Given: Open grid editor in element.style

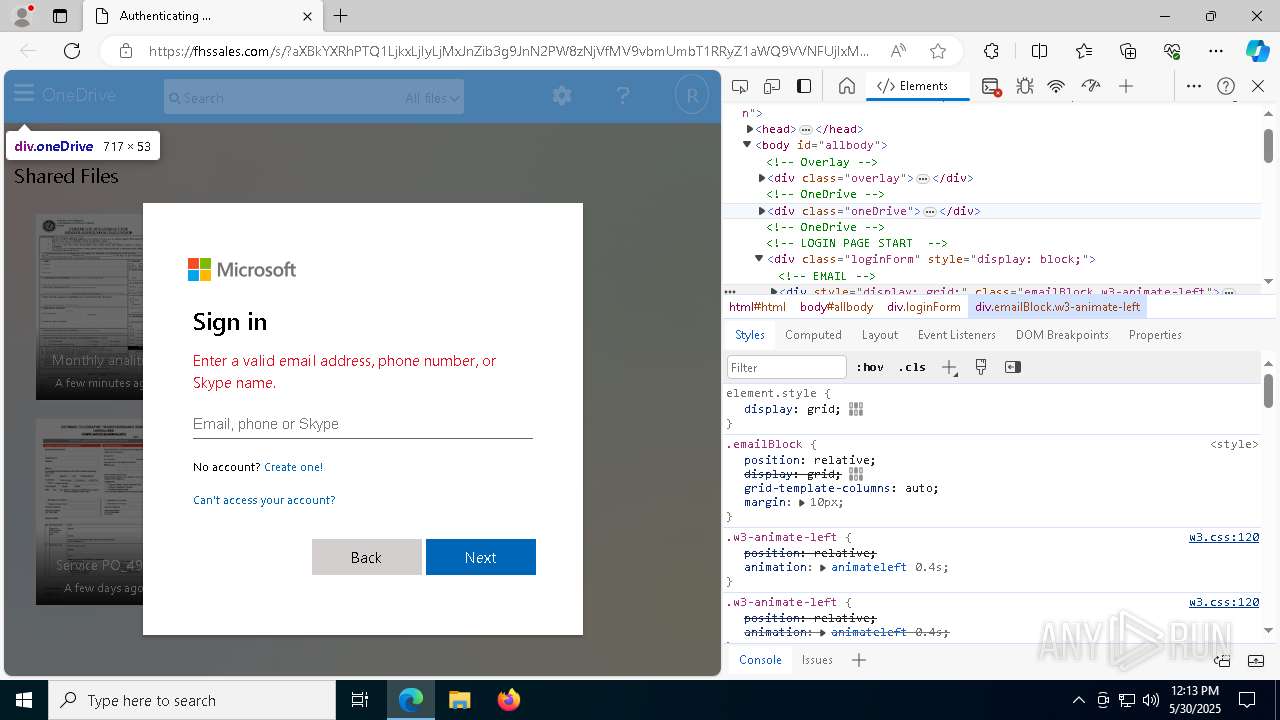Looking at the screenshot, I should point(856,409).
